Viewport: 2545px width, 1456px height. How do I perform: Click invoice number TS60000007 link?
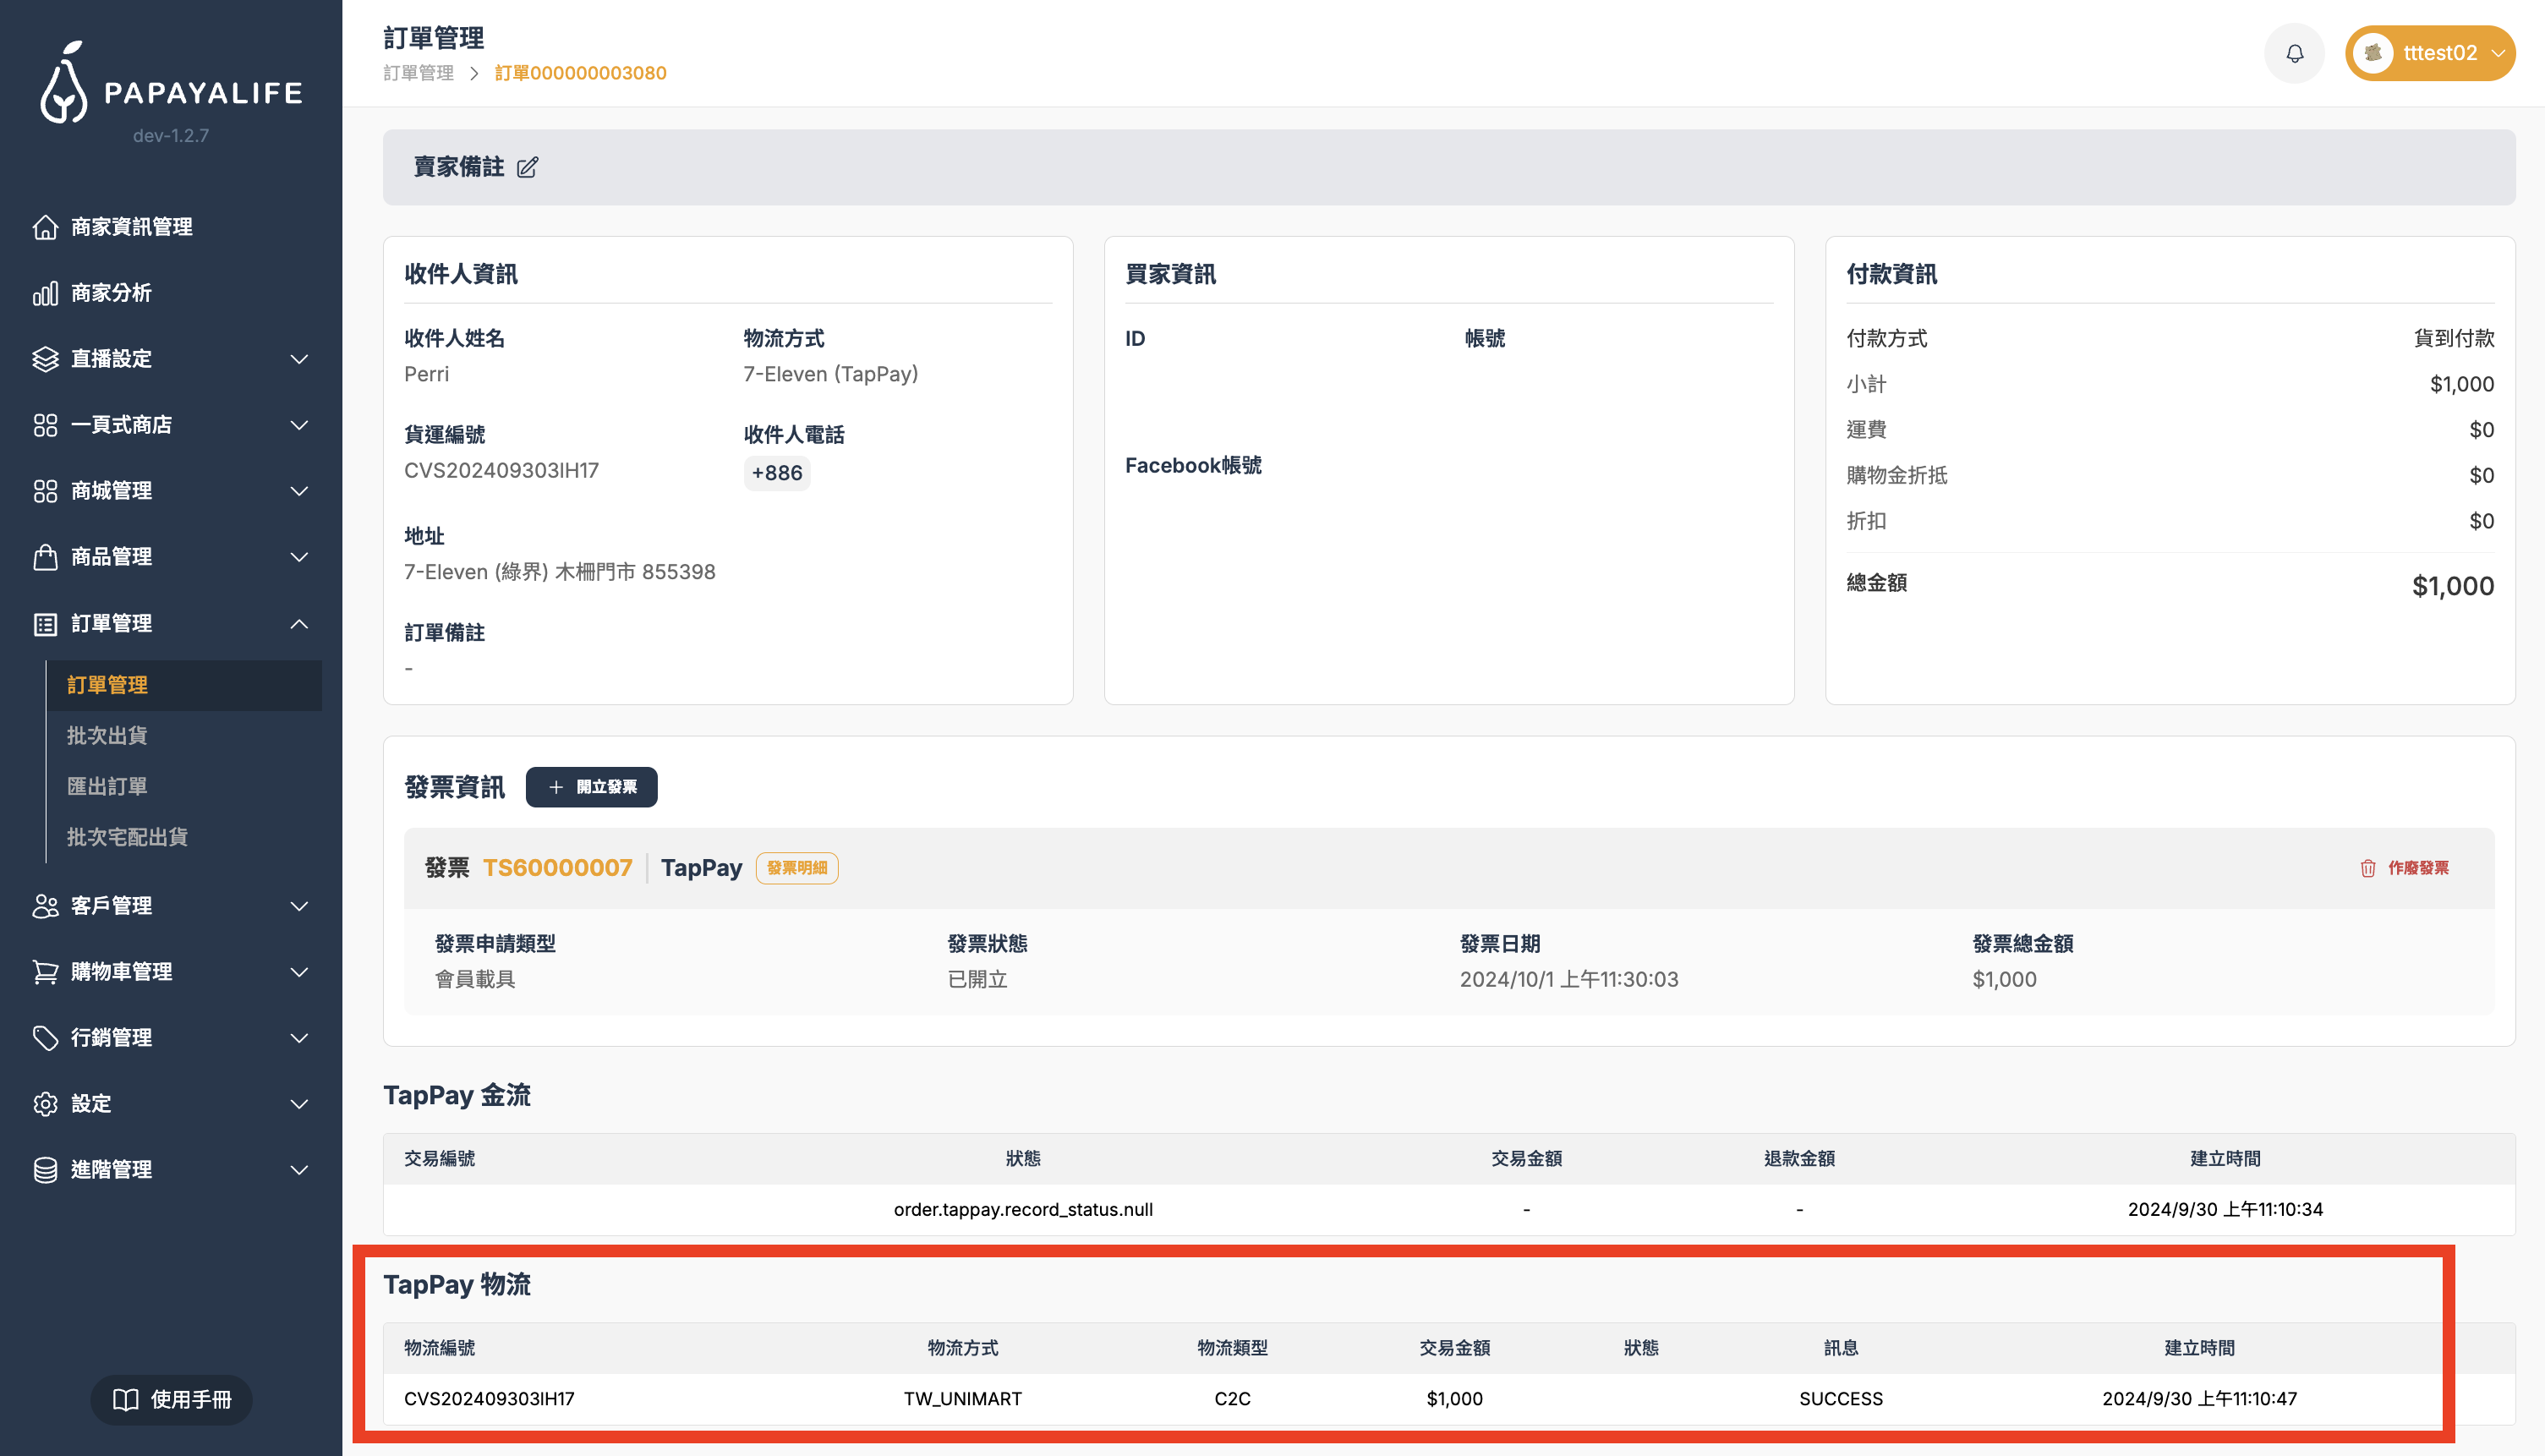pos(557,868)
